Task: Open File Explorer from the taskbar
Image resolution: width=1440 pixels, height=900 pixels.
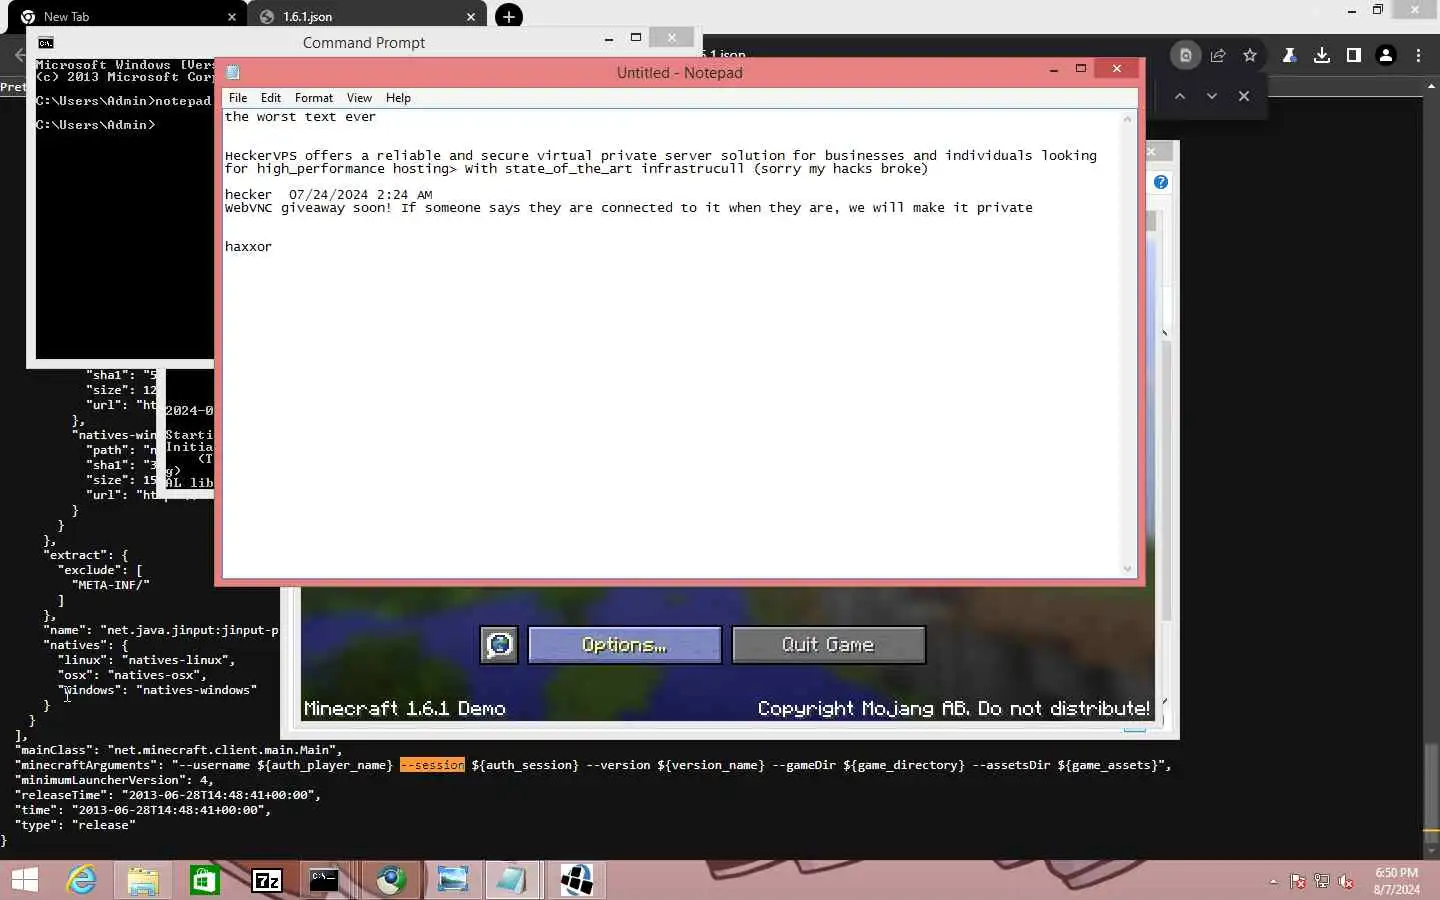Action: (143, 880)
